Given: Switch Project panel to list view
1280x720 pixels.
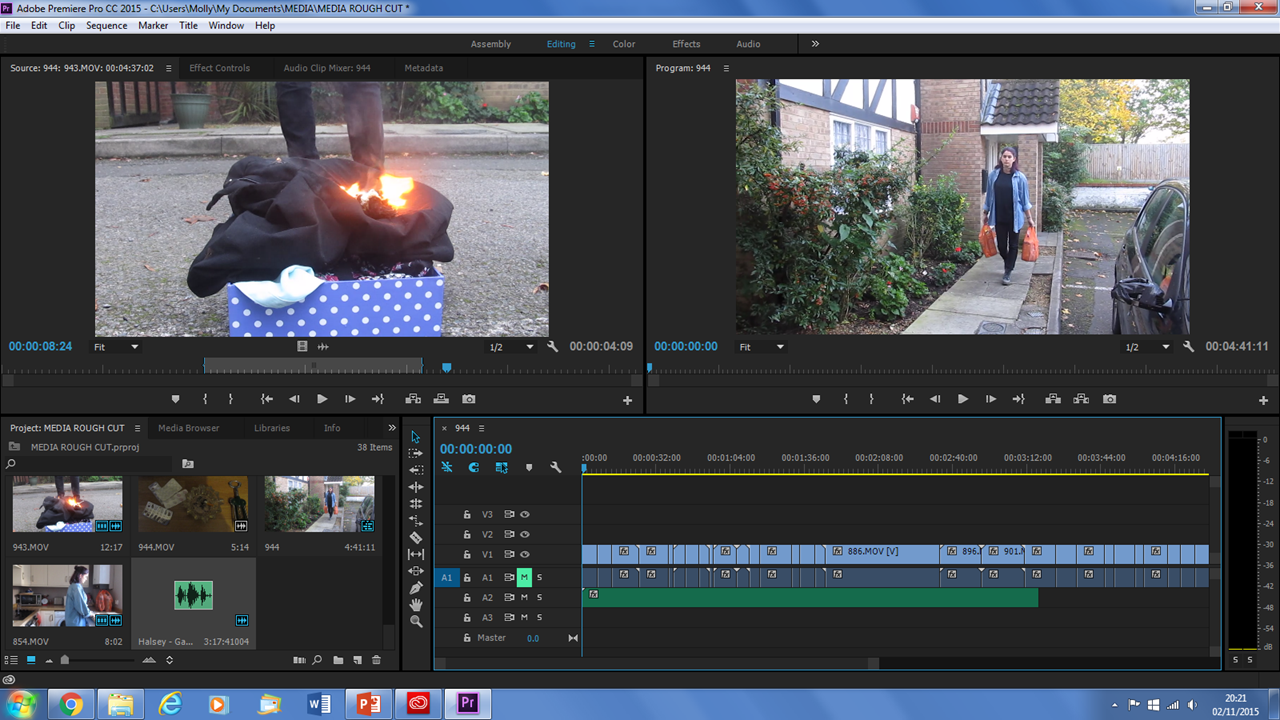Looking at the screenshot, I should click(12, 660).
